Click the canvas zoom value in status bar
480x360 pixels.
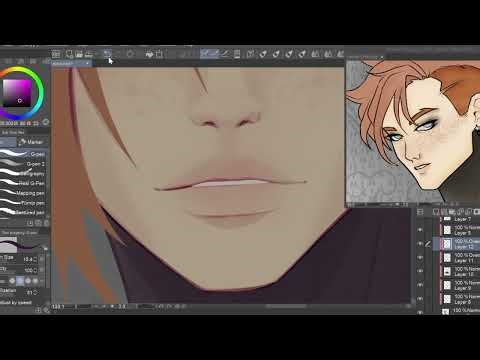(58, 306)
